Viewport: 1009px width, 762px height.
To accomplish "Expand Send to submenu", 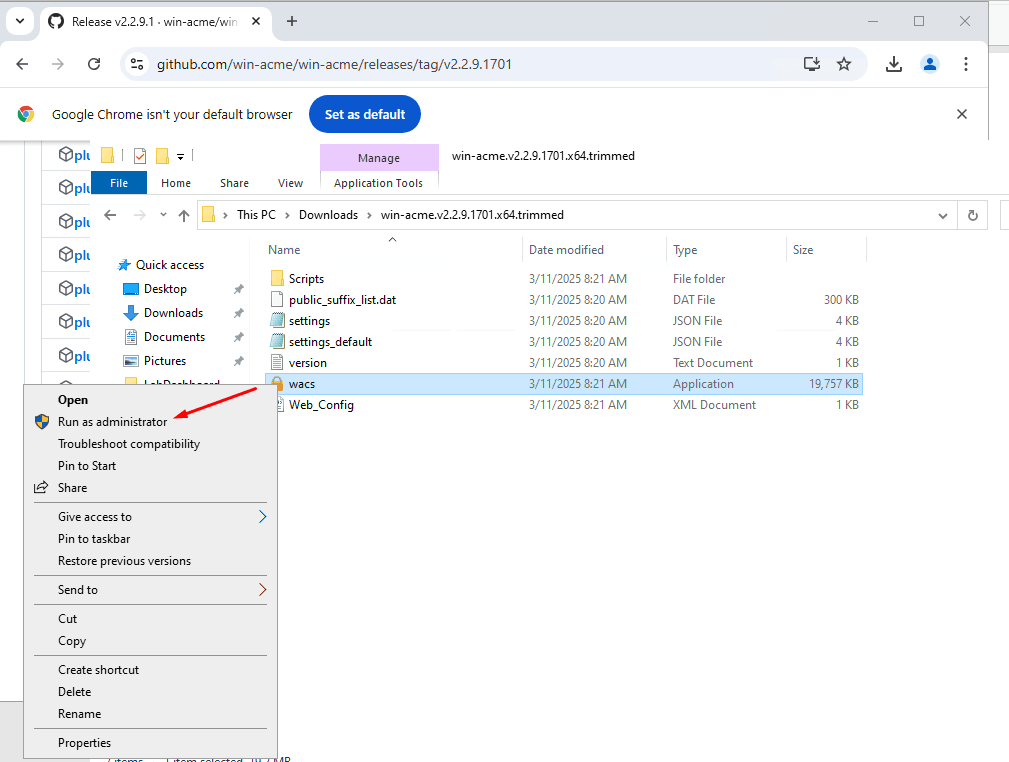I will (x=151, y=590).
